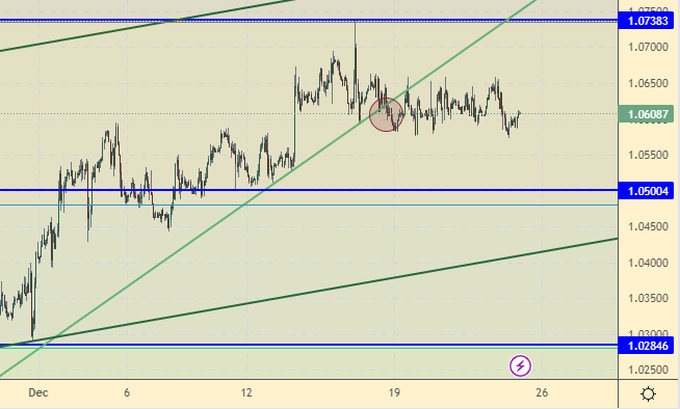
Task: Select the red circle drawing on chart
Action: (x=386, y=114)
